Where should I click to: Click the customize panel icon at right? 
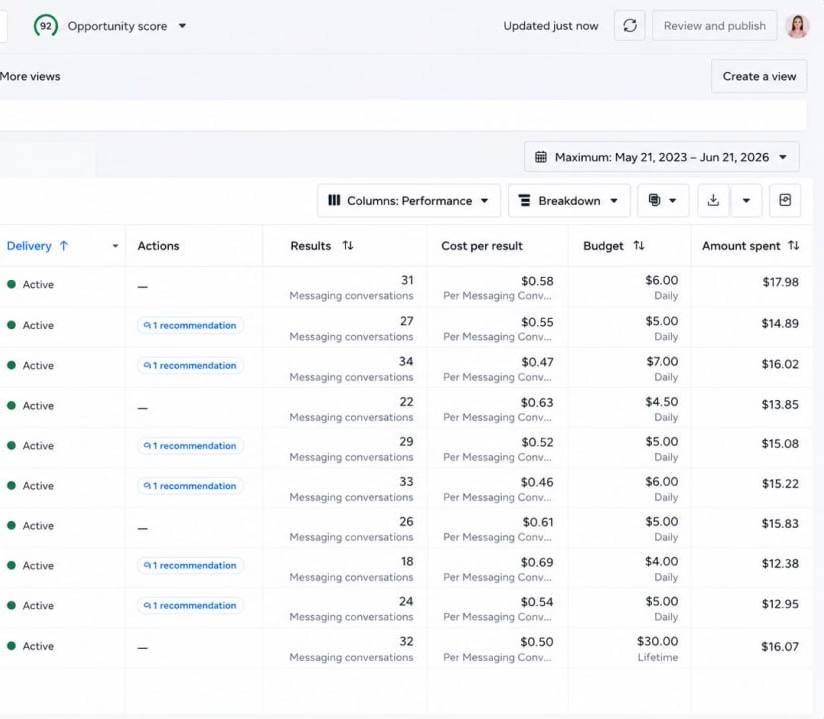(785, 200)
